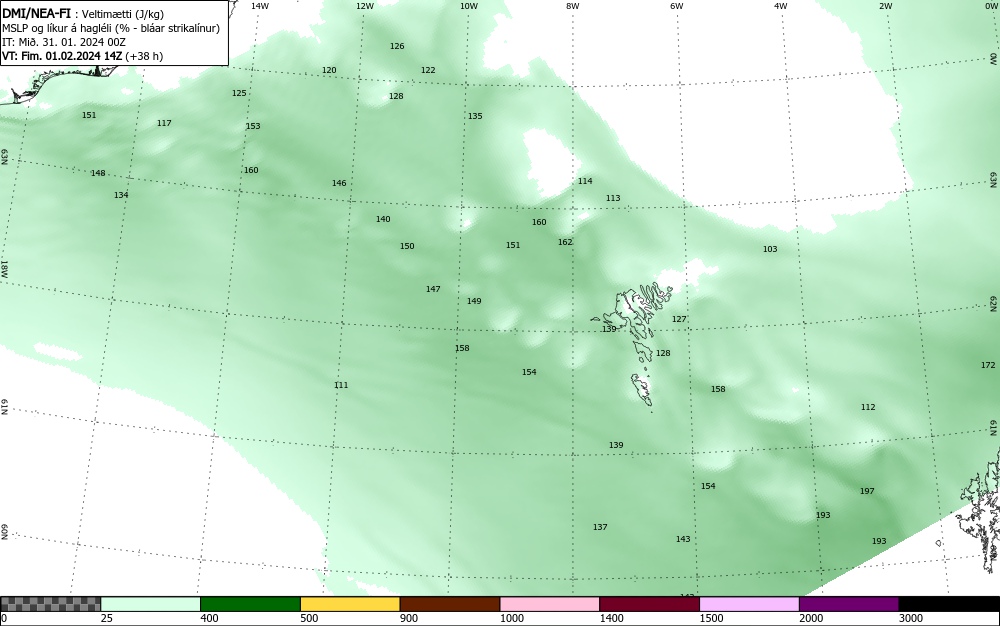The height and width of the screenshot is (626, 1000).
Task: Select the '10W' longitude label
Action: tap(469, 6)
